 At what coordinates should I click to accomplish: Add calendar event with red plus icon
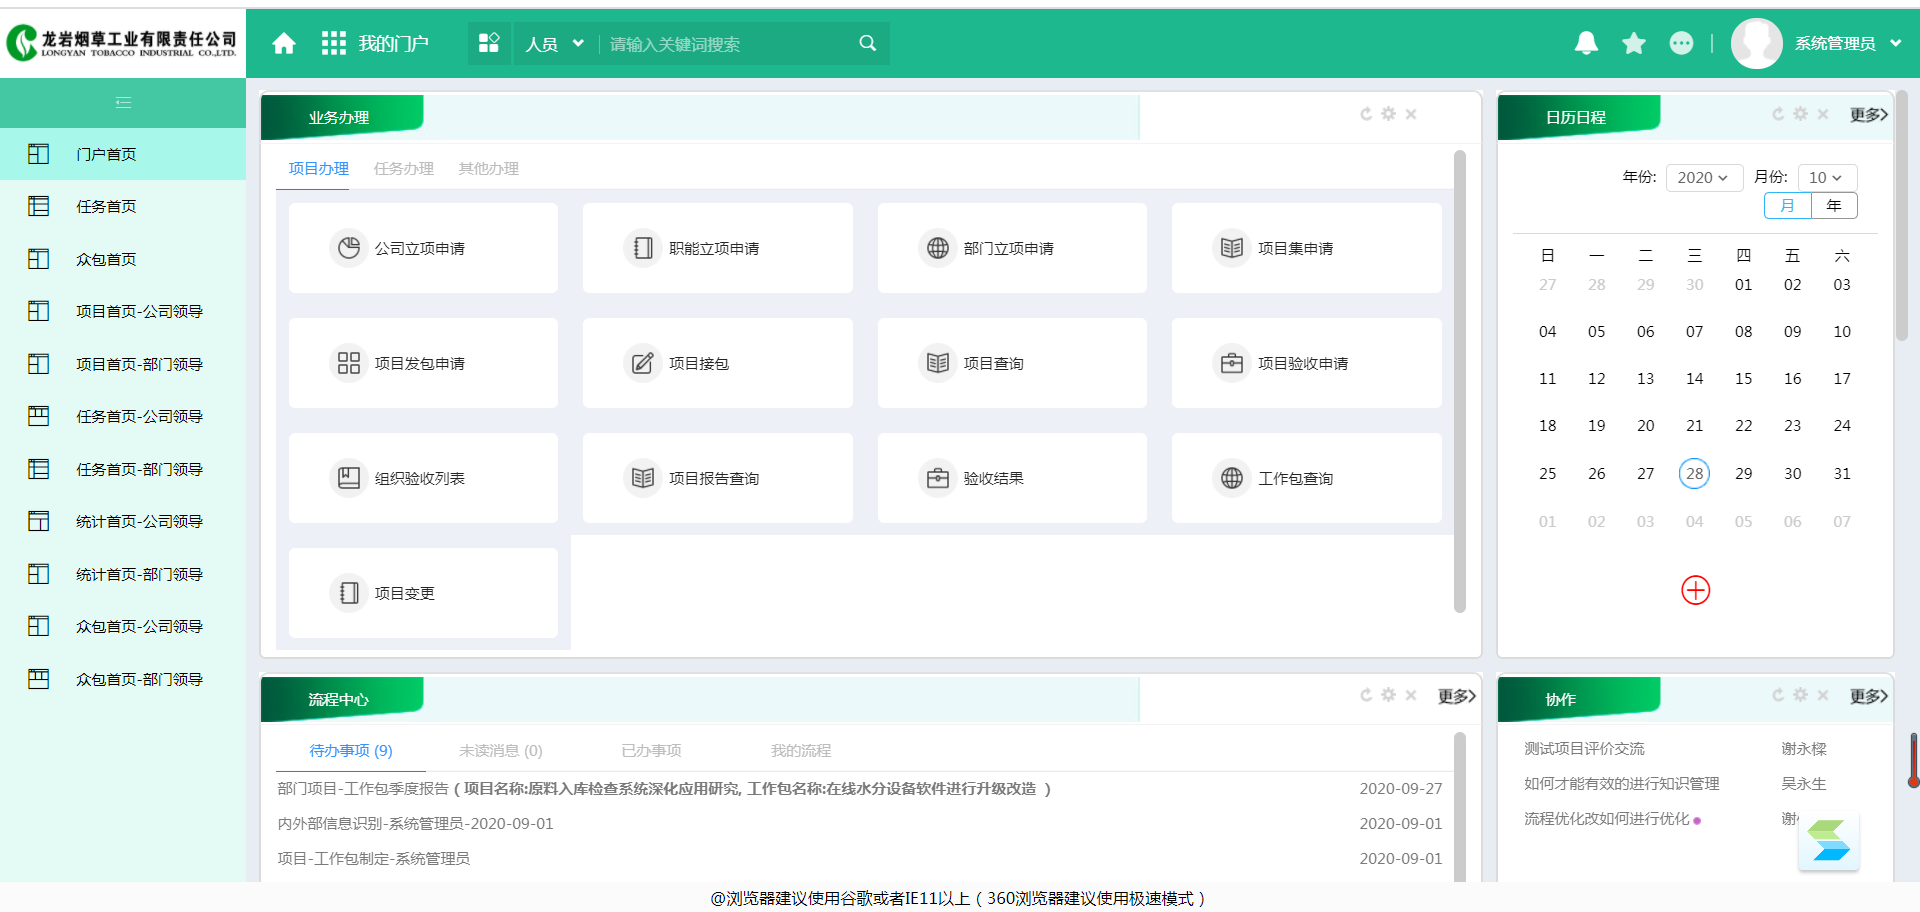[1695, 590]
